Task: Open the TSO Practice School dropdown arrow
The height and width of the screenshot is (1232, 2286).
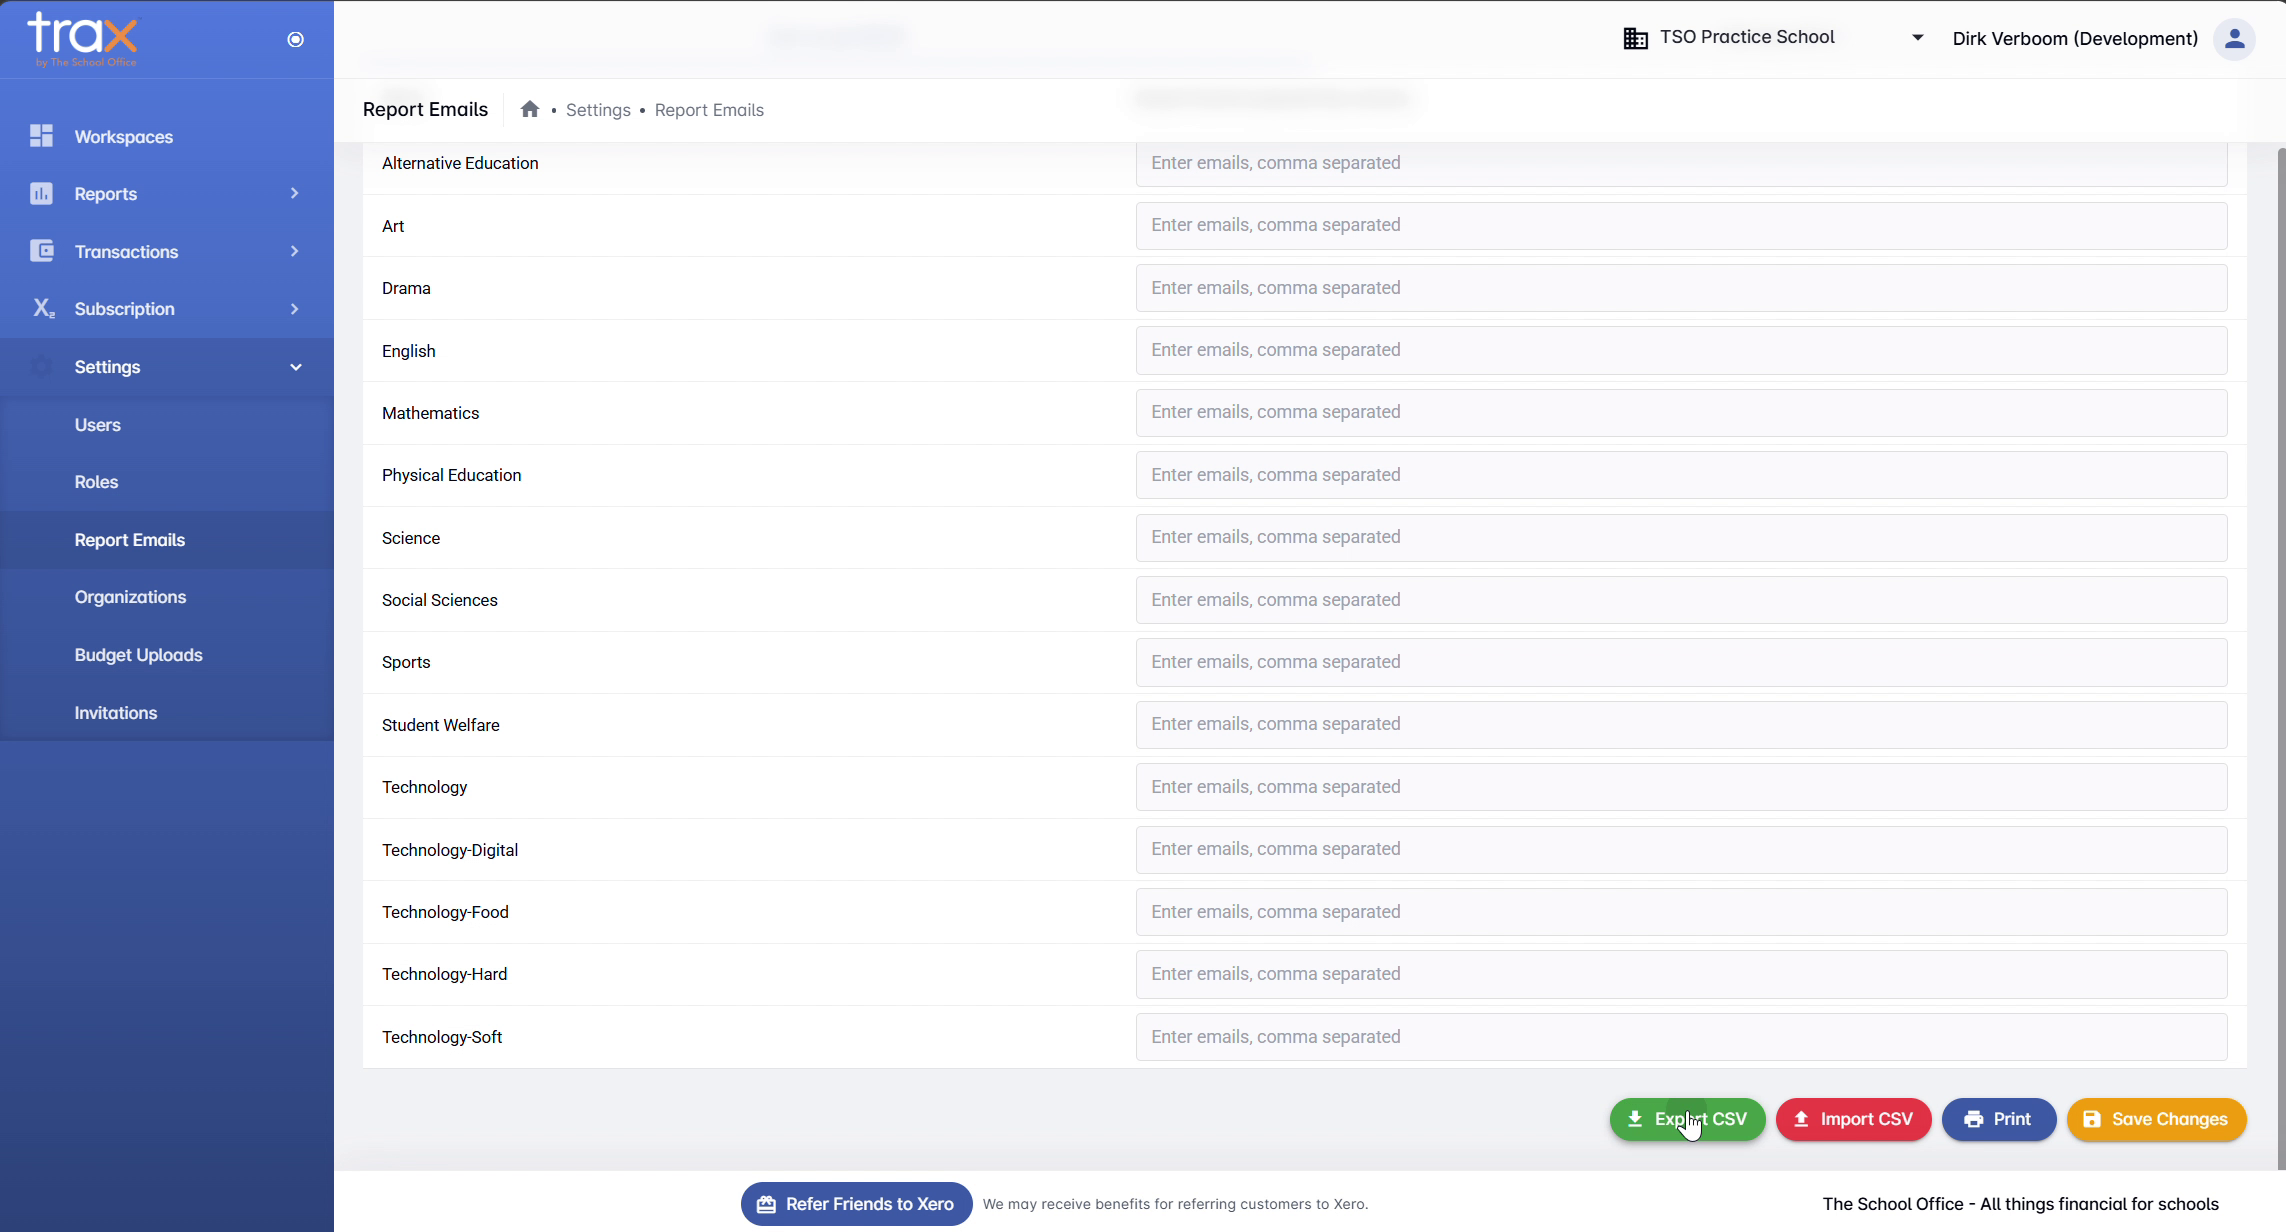Action: (x=1917, y=38)
